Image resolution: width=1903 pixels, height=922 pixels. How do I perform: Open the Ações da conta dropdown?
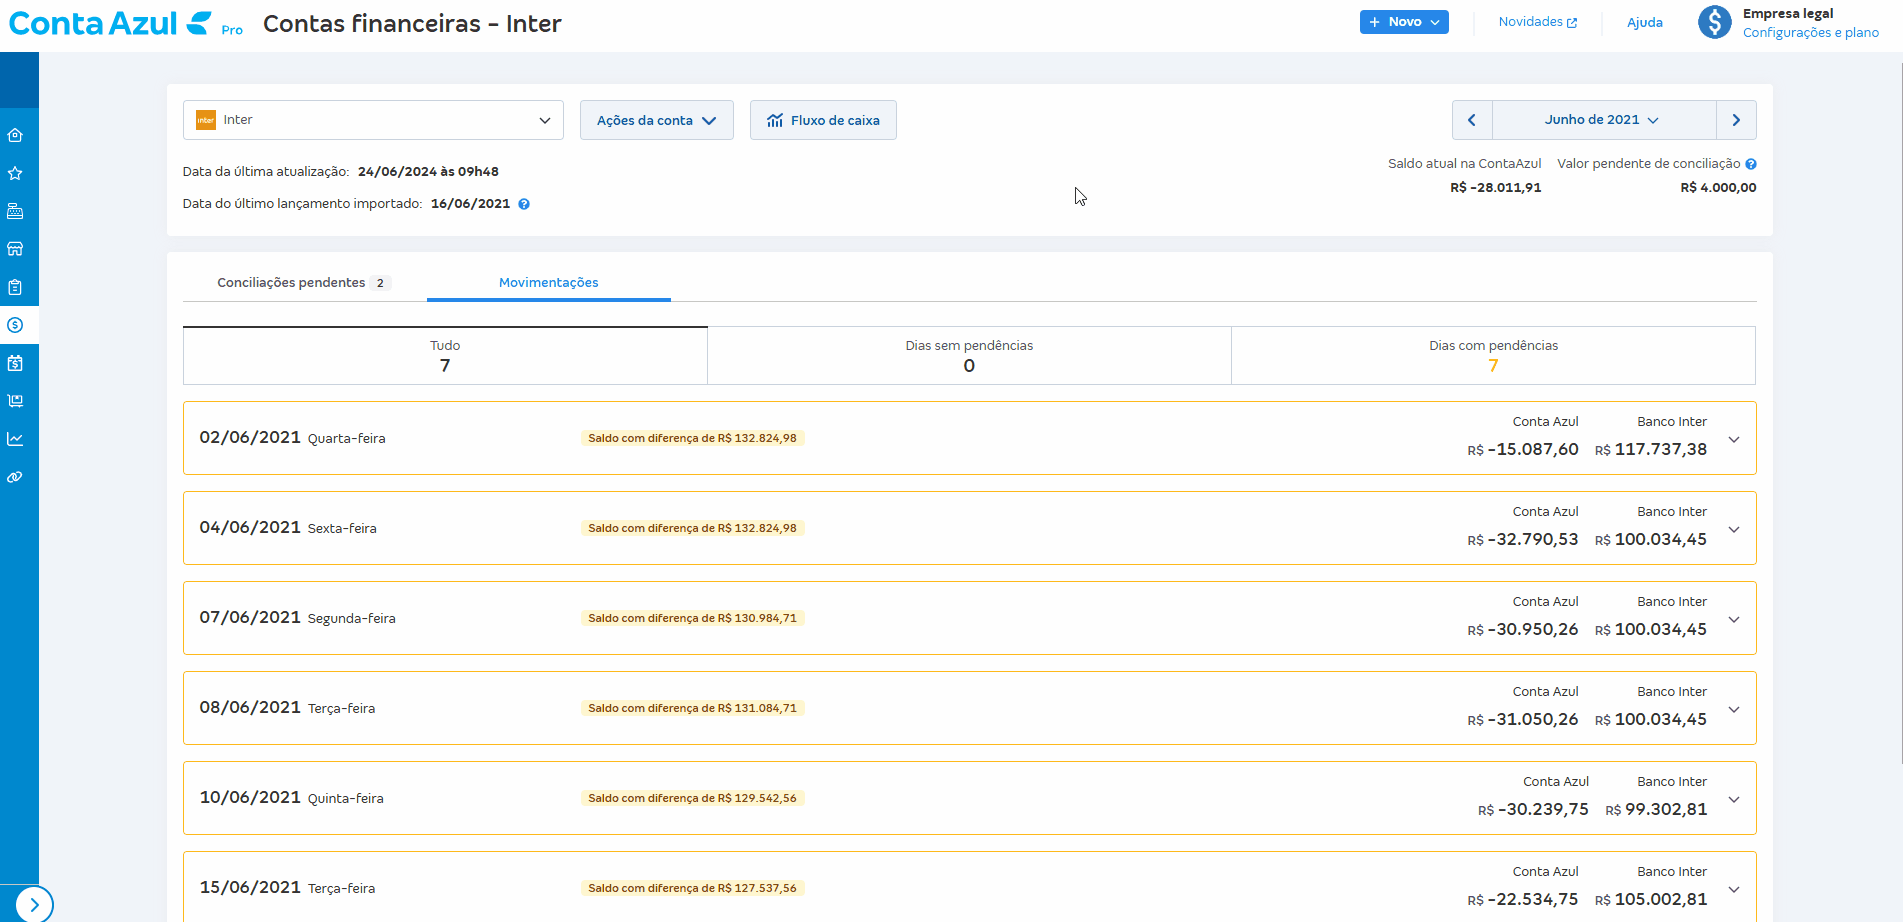656,120
